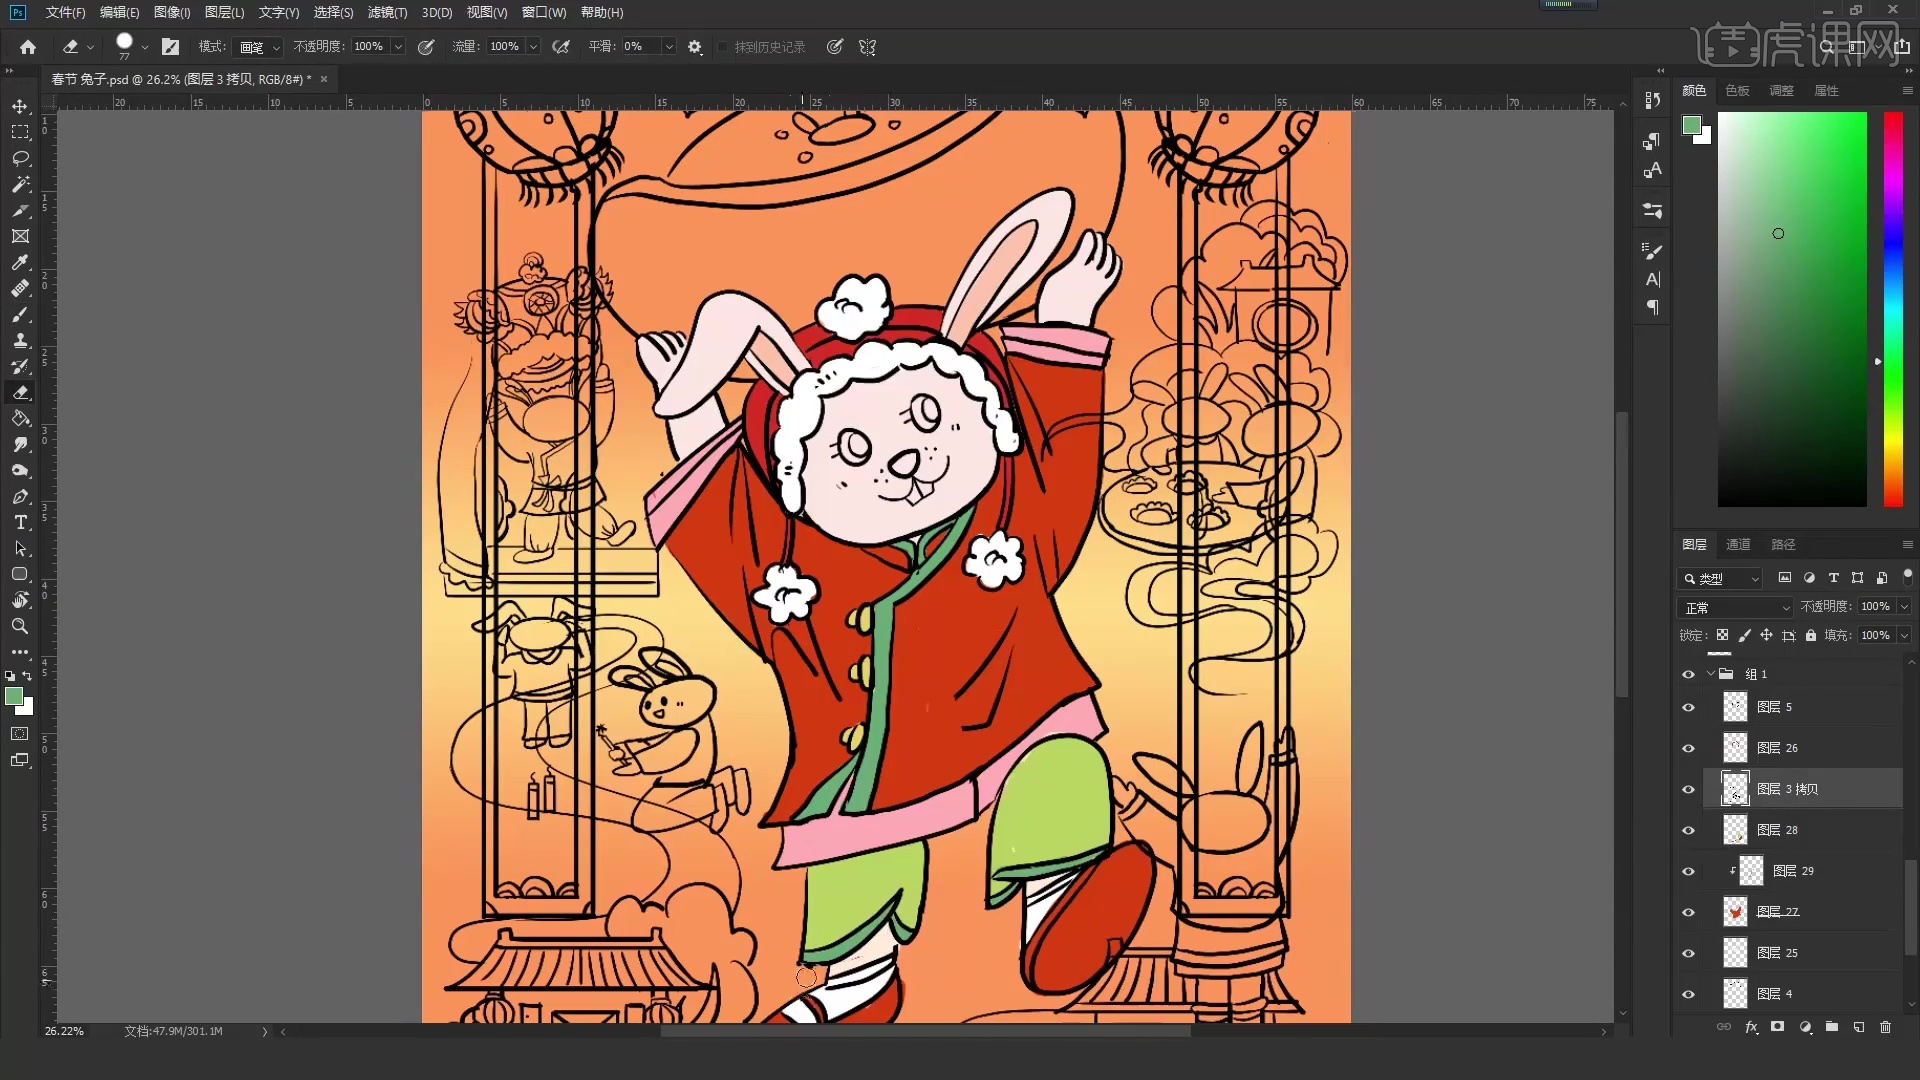Delete the selected layer with trash icon
The image size is (1920, 1080).
[1885, 1027]
